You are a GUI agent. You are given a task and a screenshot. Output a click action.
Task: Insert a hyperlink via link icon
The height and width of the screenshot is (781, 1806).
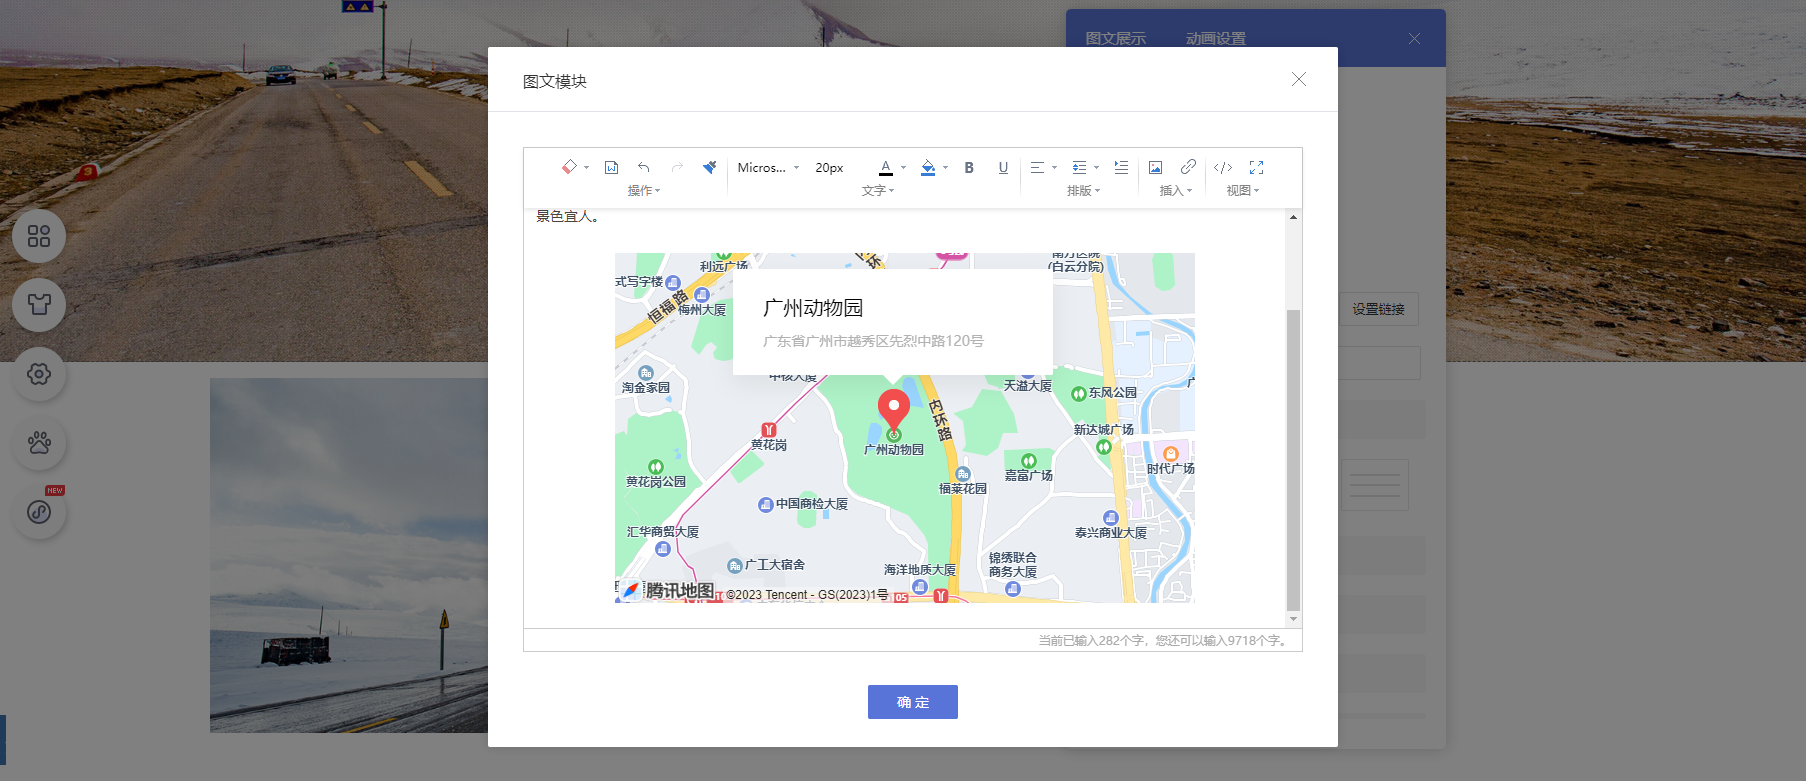click(1188, 167)
